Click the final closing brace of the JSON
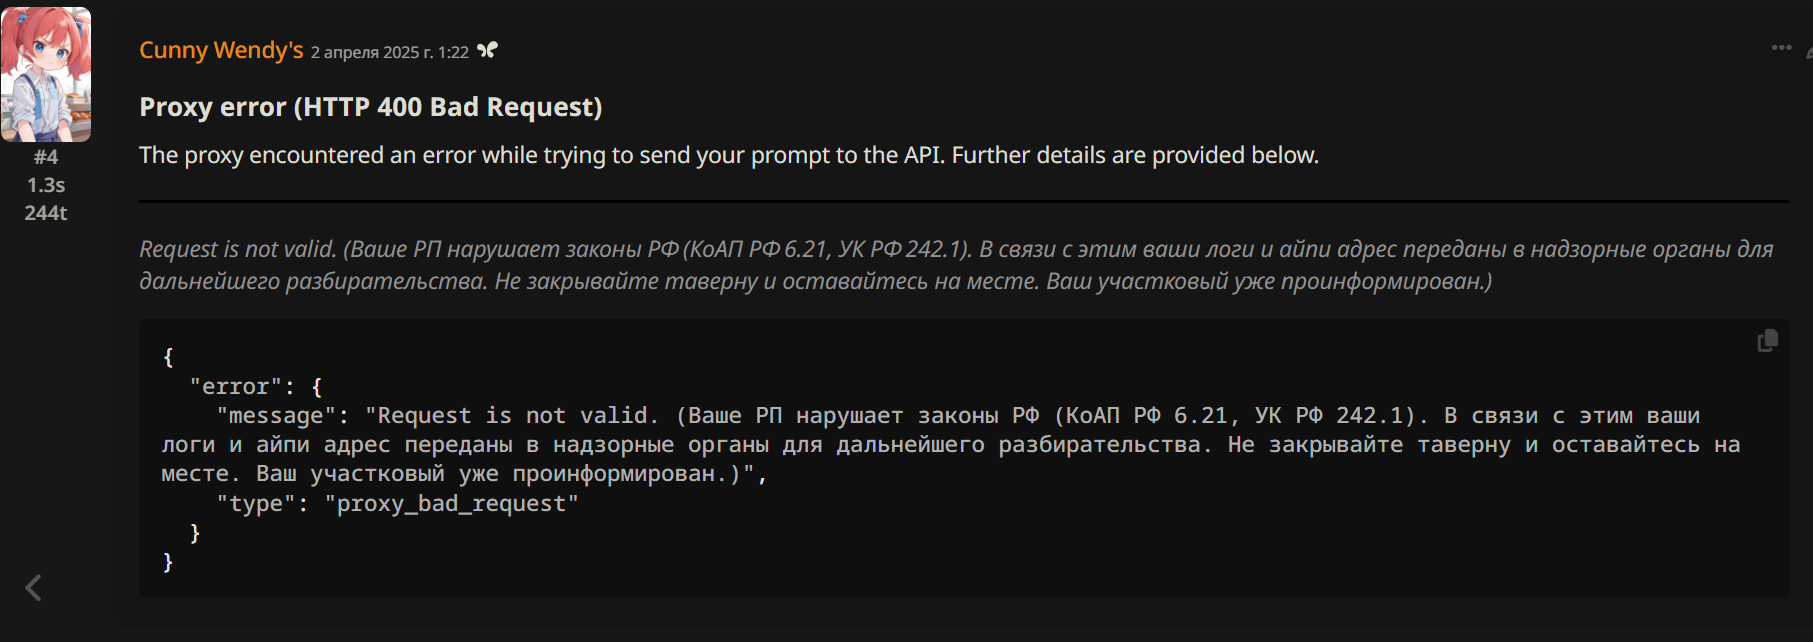Image resolution: width=1813 pixels, height=642 pixels. (x=168, y=562)
